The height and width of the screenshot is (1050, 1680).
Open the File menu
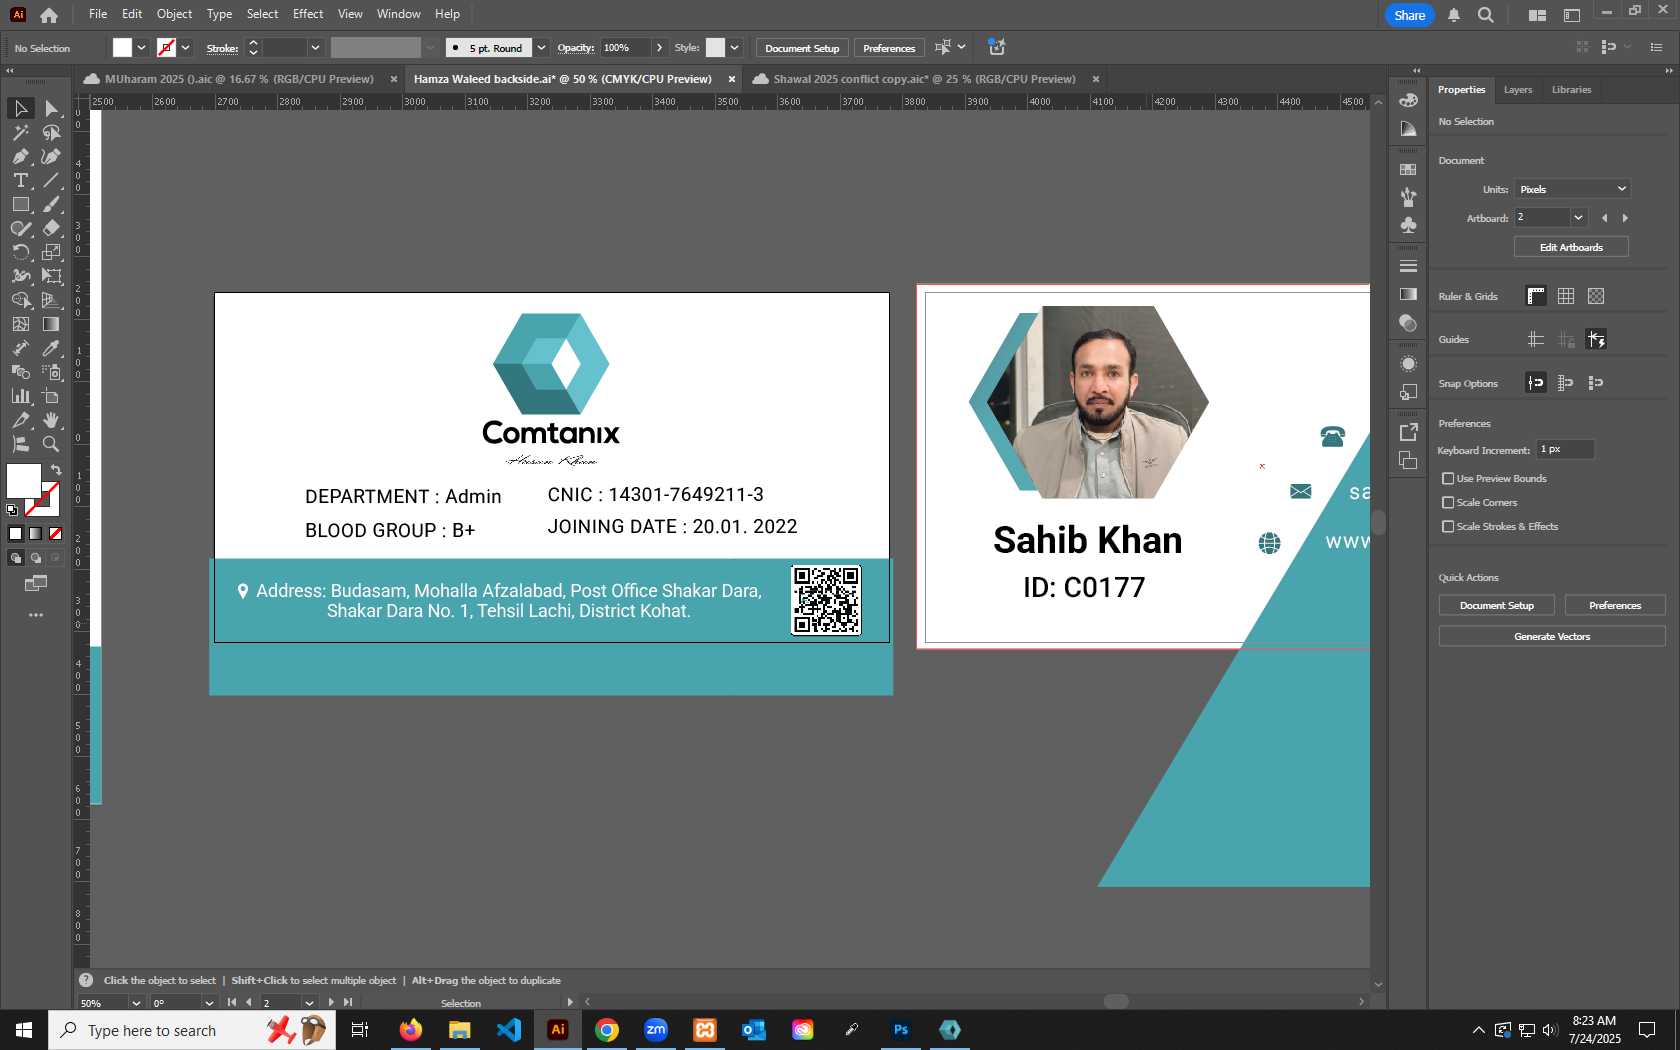(x=98, y=14)
